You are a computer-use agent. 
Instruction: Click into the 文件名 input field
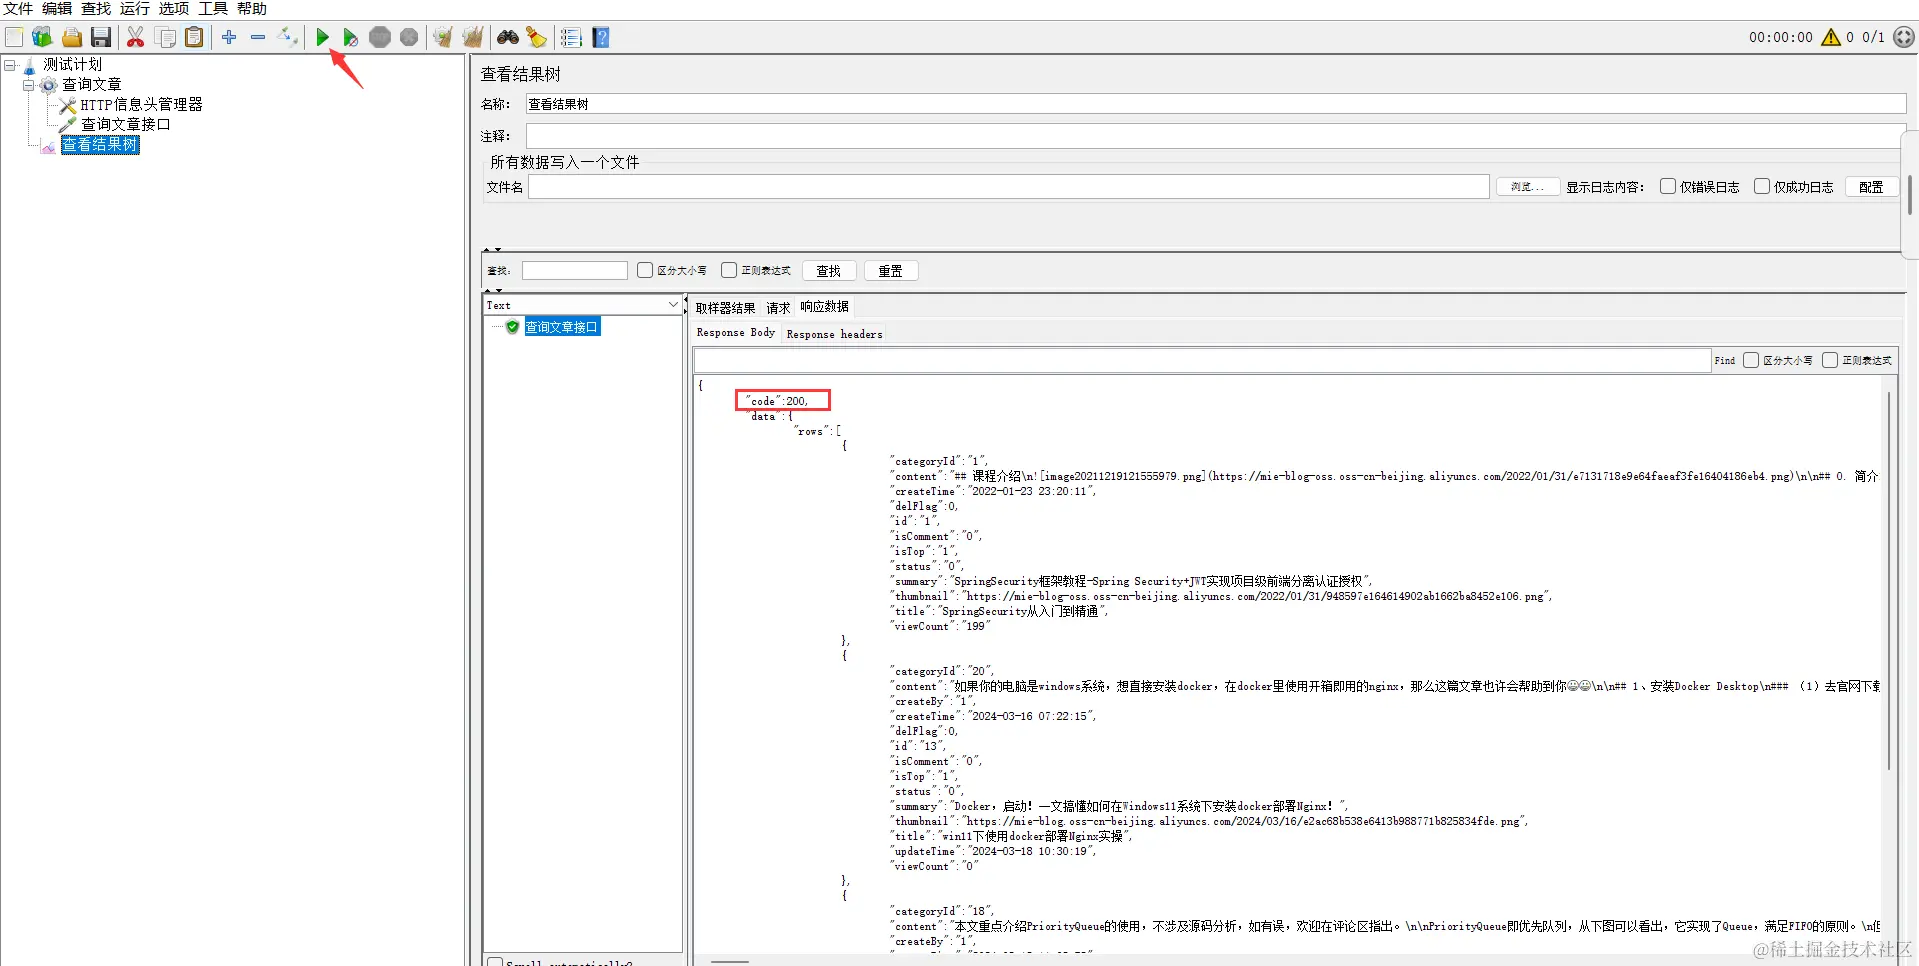[1009, 187]
